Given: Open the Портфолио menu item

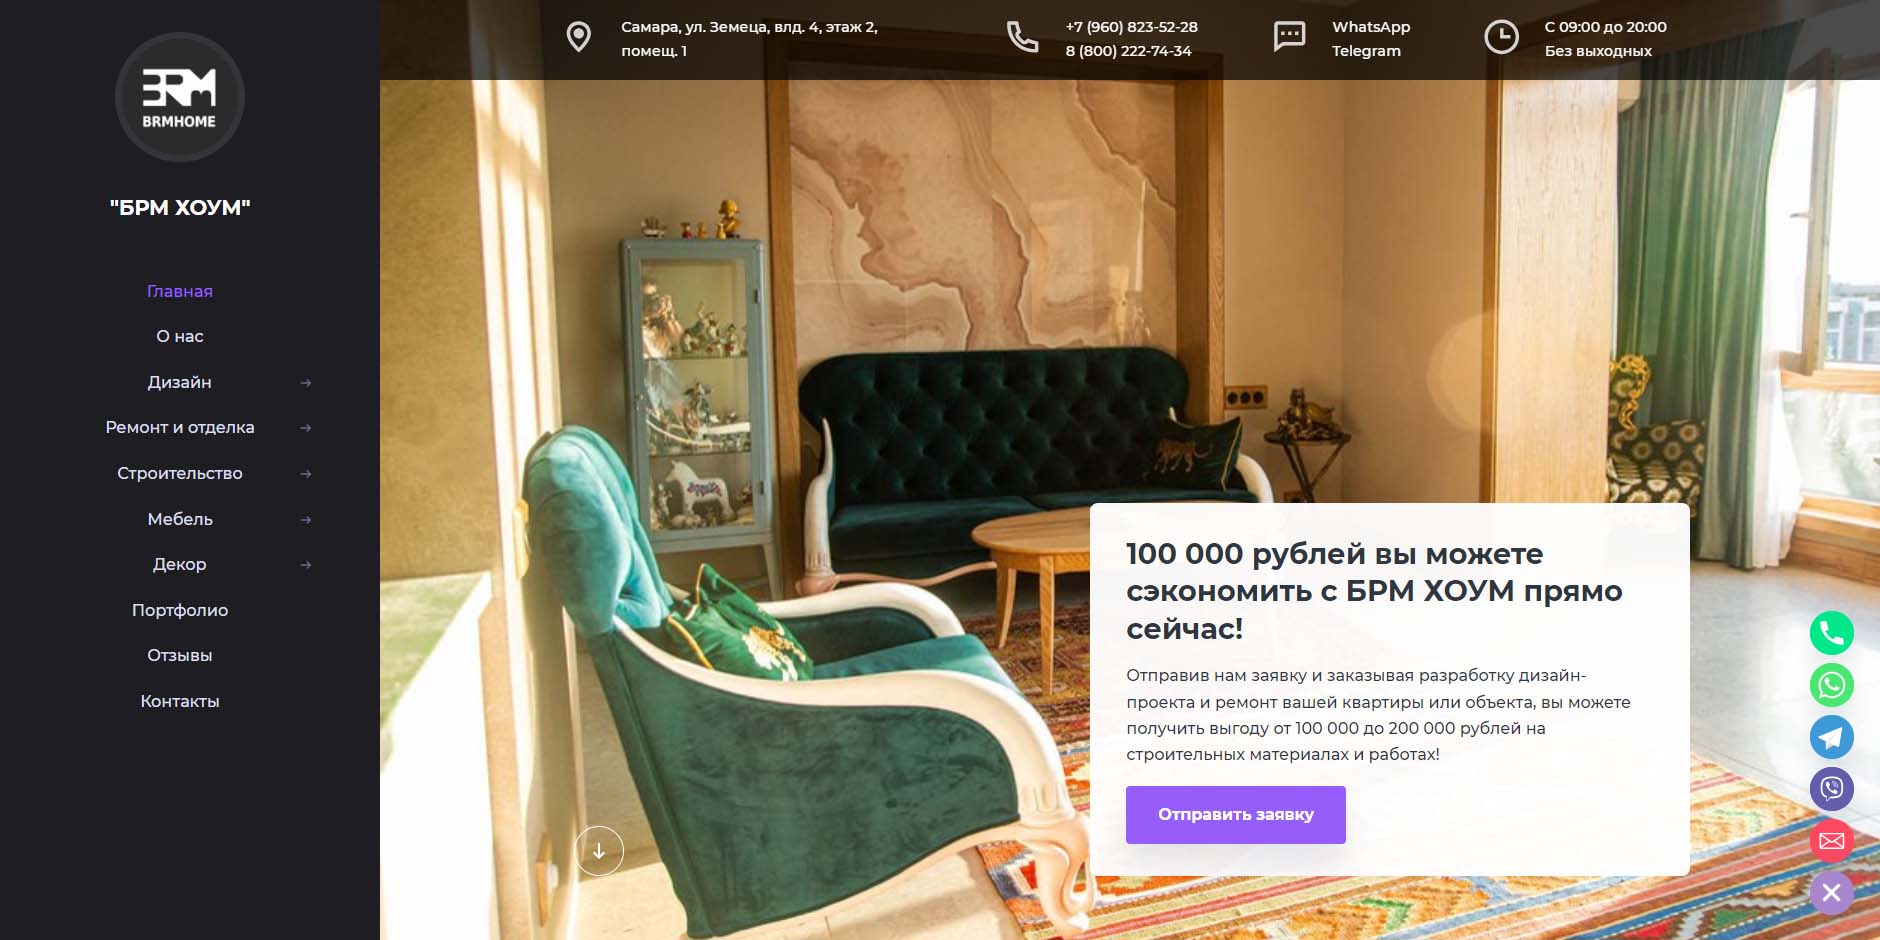Looking at the screenshot, I should (180, 610).
